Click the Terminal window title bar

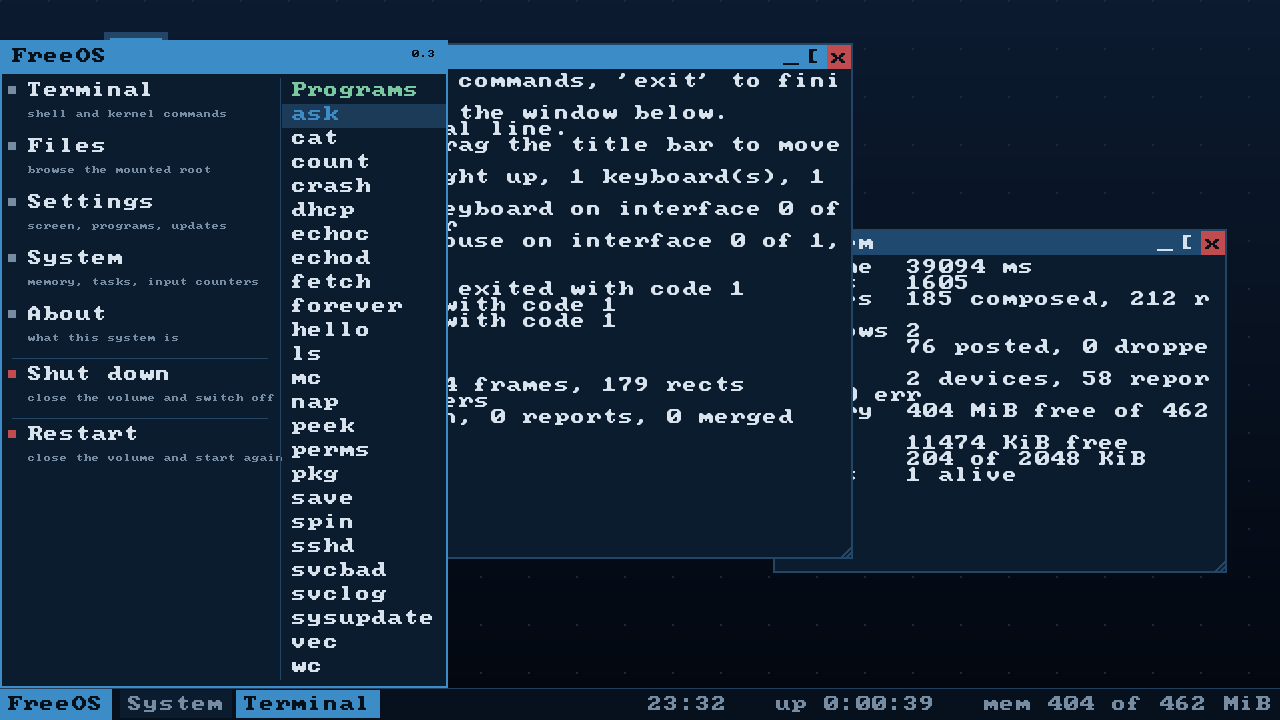tap(612, 57)
